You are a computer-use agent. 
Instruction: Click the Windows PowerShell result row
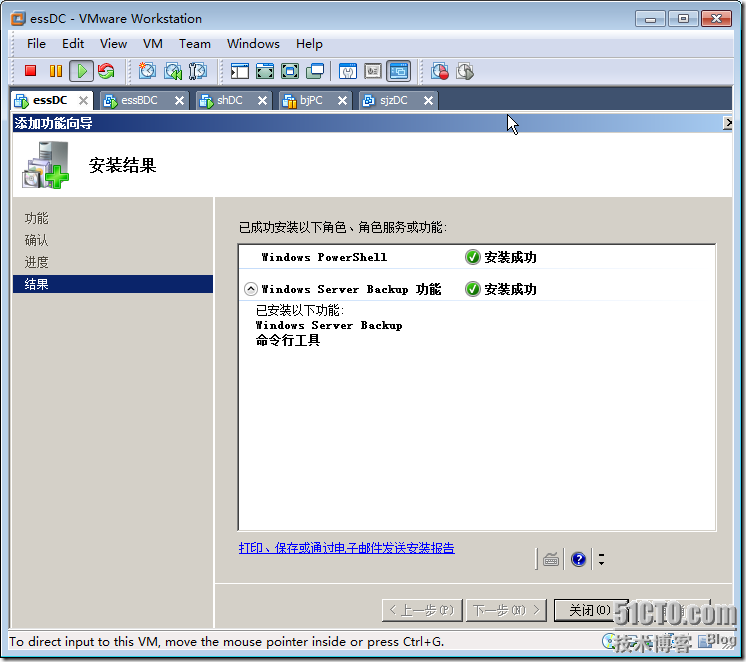(x=477, y=257)
